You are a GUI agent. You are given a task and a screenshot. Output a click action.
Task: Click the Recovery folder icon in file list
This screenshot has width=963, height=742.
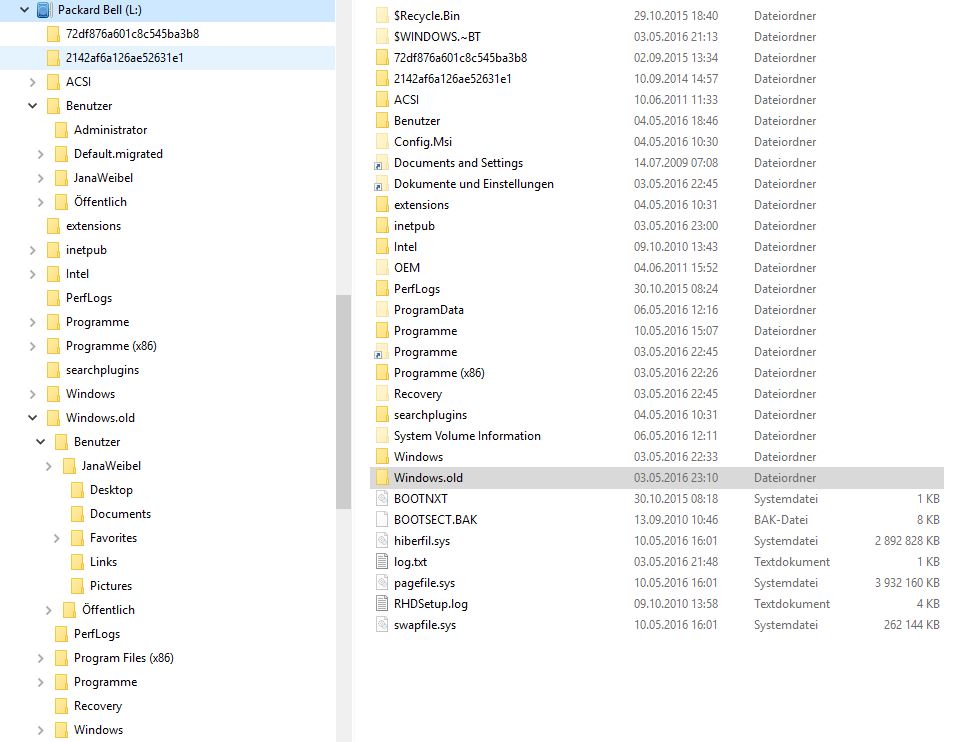pos(381,394)
